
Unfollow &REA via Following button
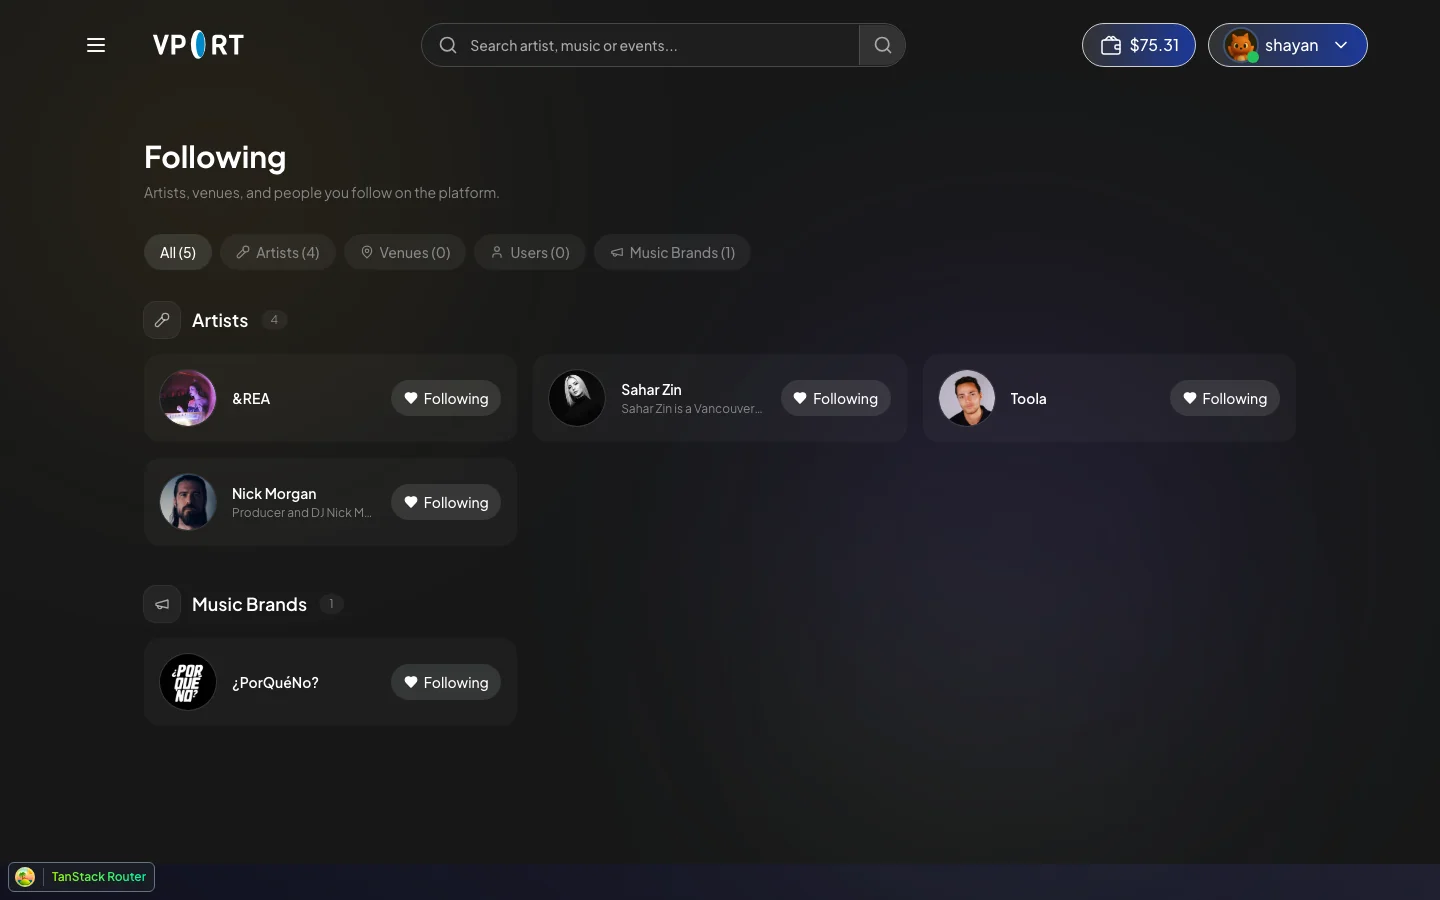point(446,398)
